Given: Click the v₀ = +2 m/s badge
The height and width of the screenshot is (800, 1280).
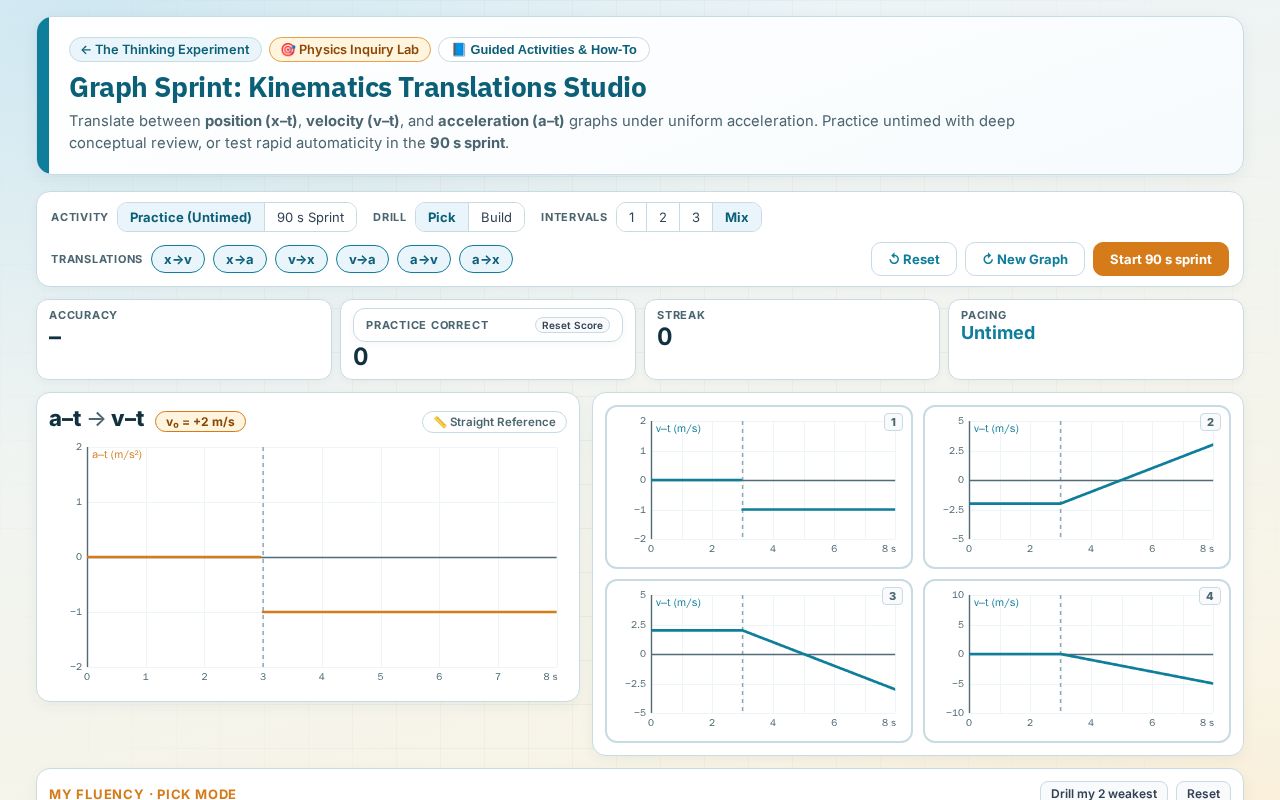Looking at the screenshot, I should pos(200,421).
